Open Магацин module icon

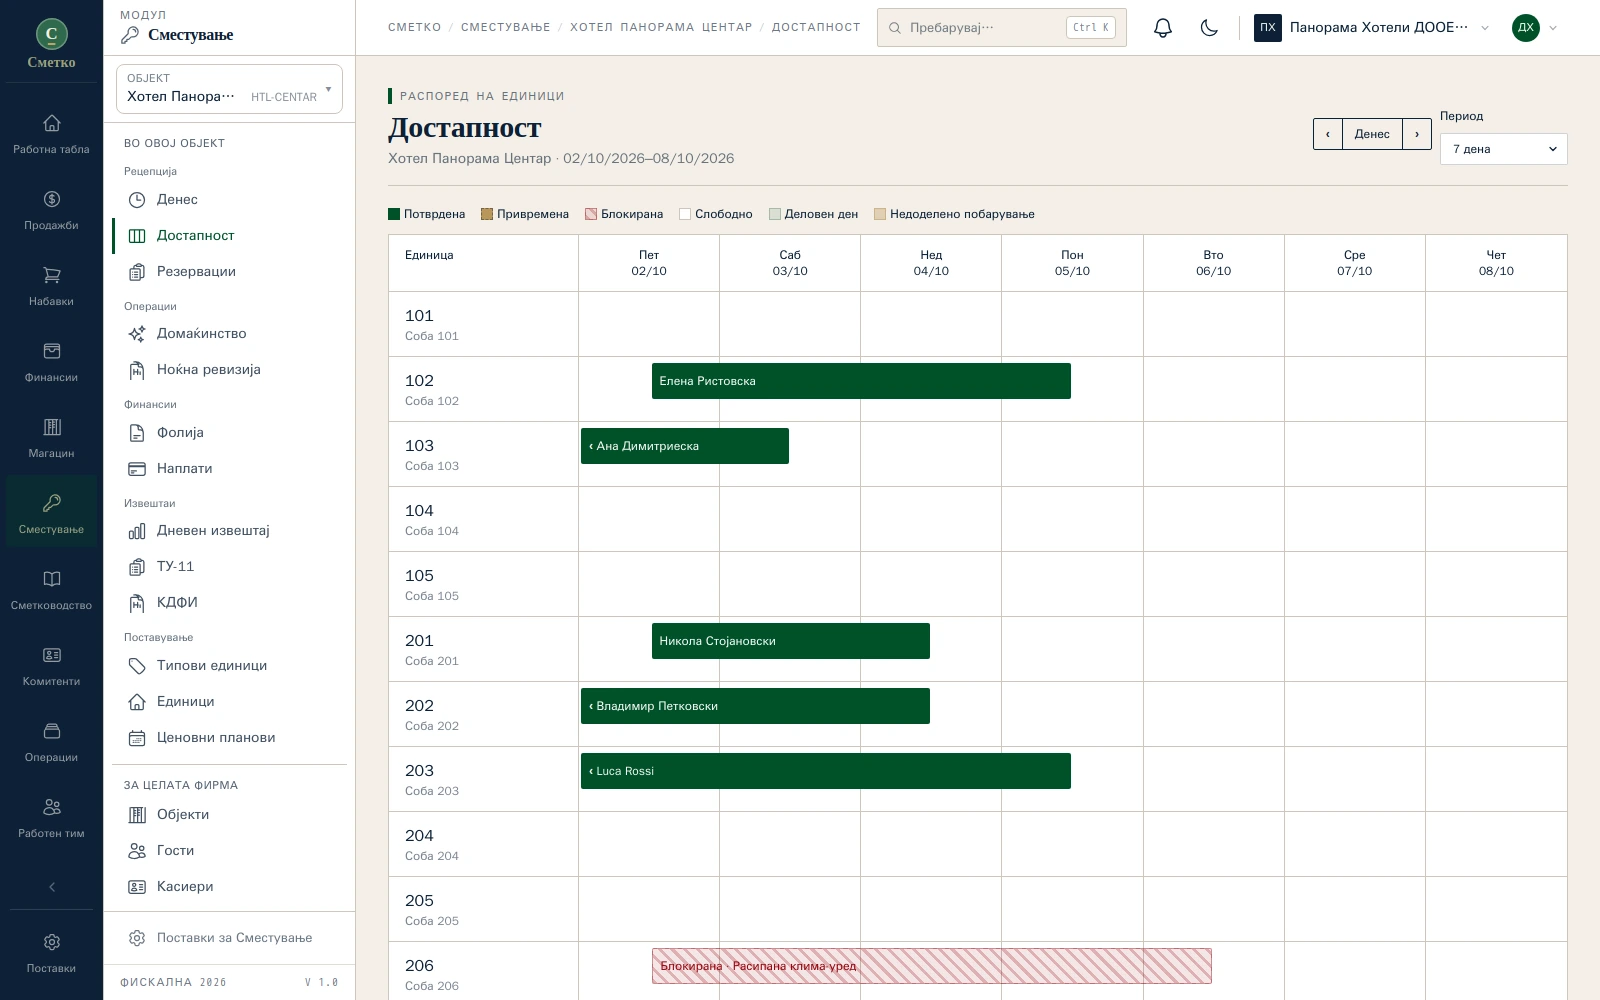(51, 439)
